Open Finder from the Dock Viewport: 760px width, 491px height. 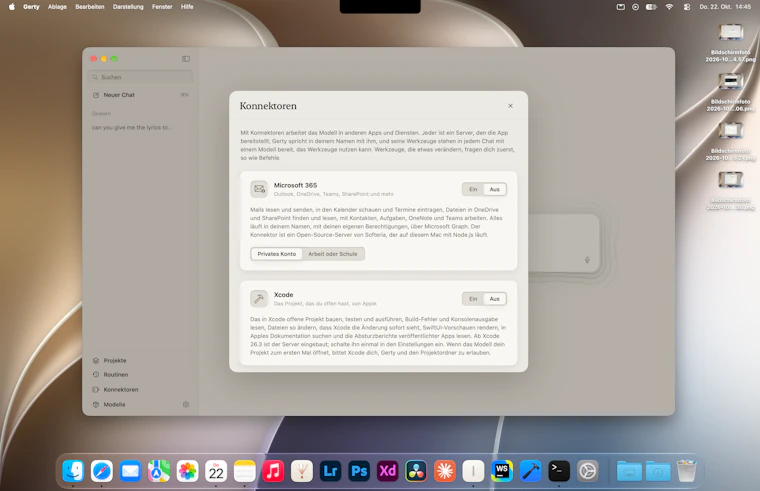tap(73, 471)
